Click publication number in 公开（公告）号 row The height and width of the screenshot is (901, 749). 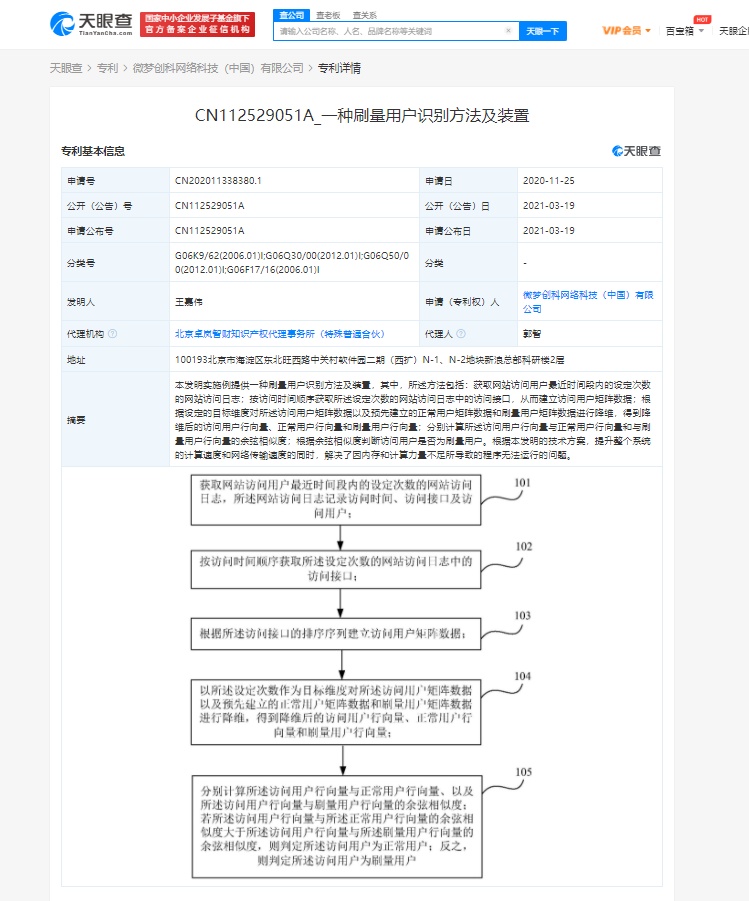[x=210, y=206]
